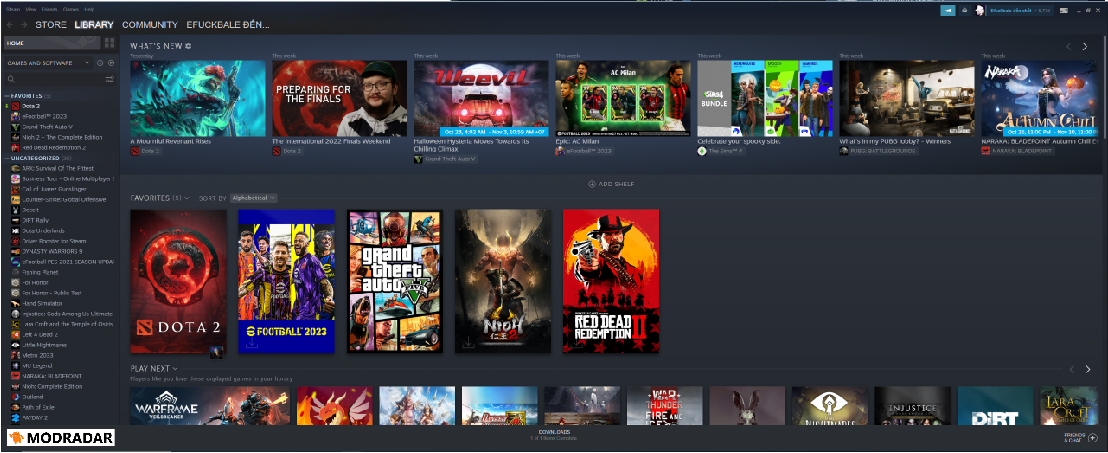Click the ready-to-play filter icon in sidebar
This screenshot has width=1108, height=453.
[111, 63]
